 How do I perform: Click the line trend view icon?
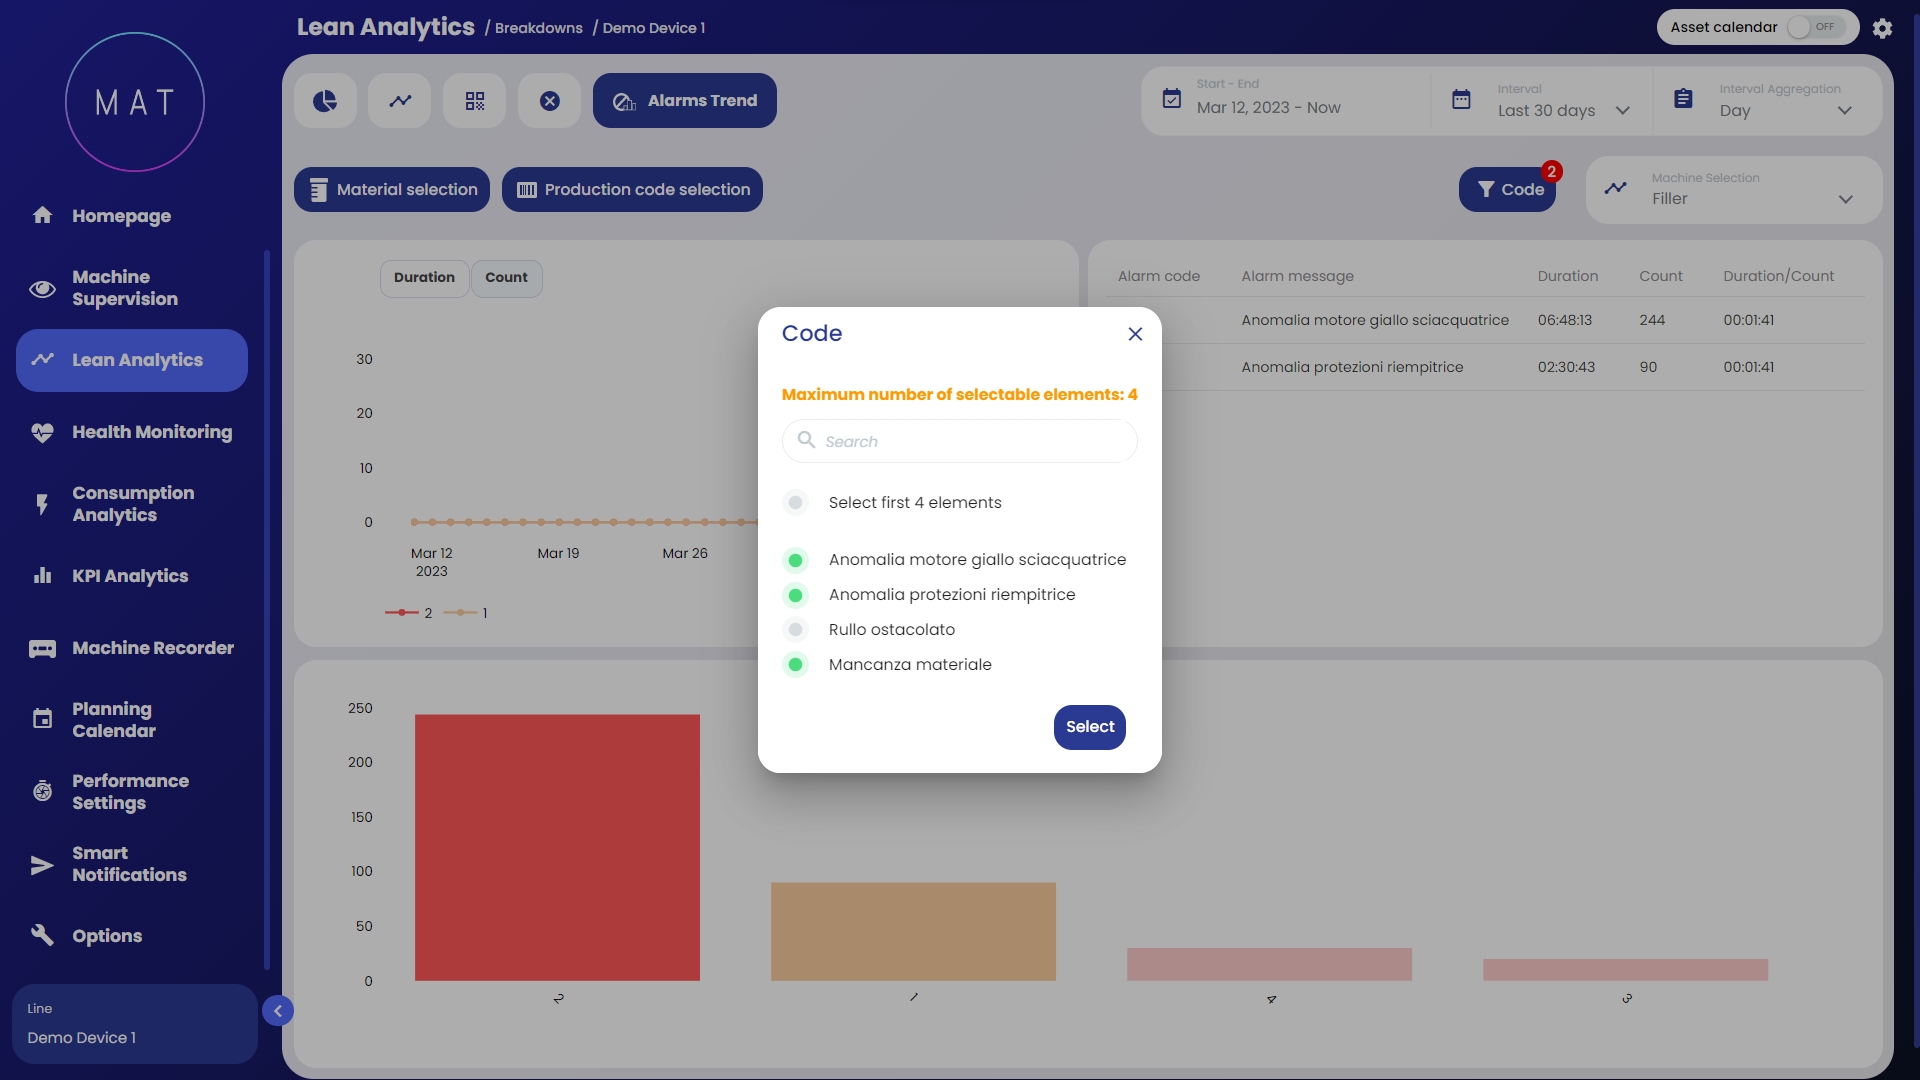(400, 101)
